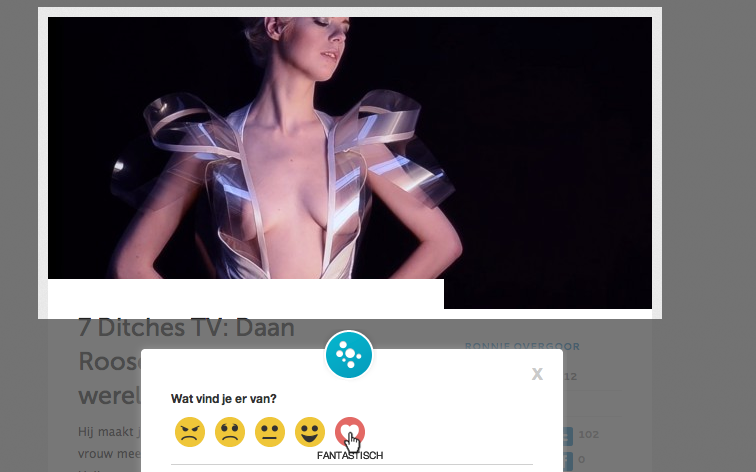The width and height of the screenshot is (756, 472).
Task: Pick the neutral face emoji reaction
Action: click(270, 432)
